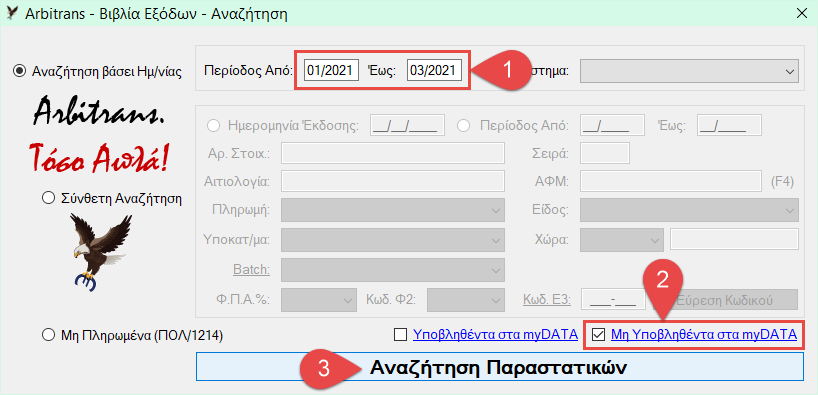Click the Arbitrans Τόσο Απλά logo

pyautogui.click(x=99, y=136)
